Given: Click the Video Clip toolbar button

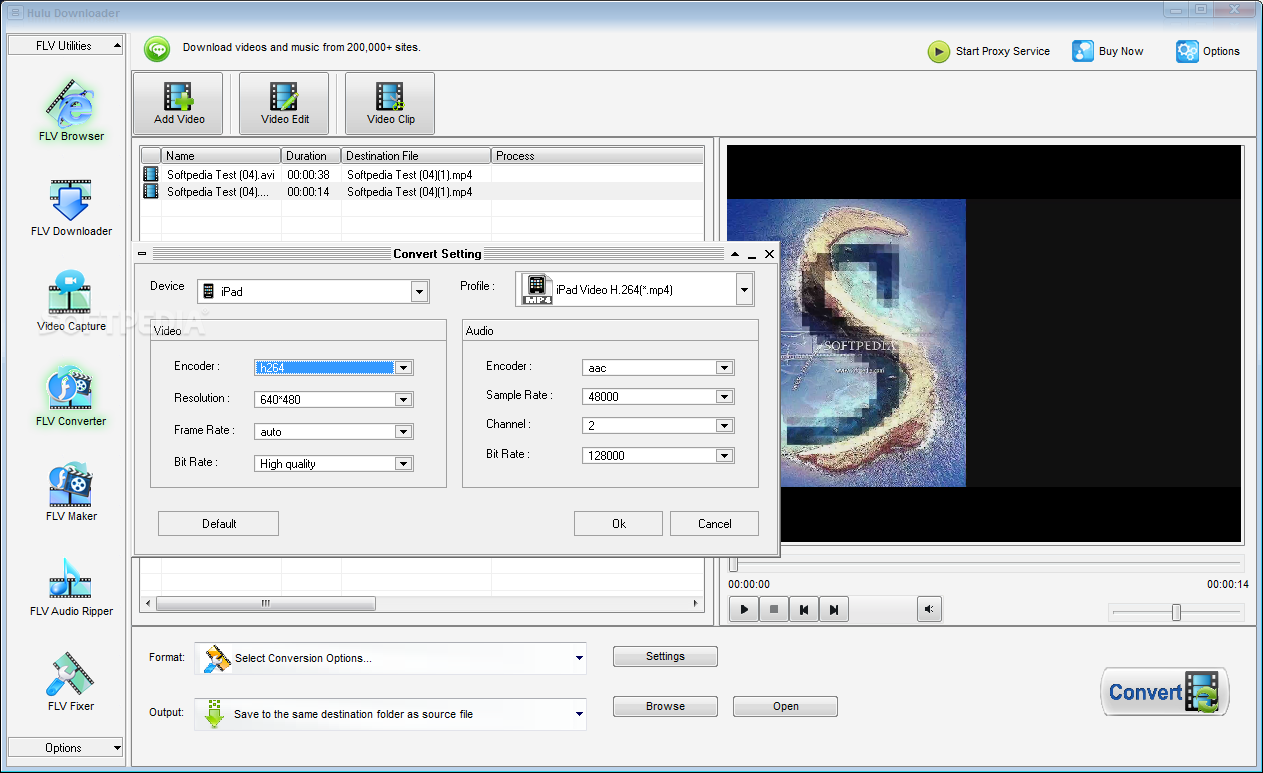Looking at the screenshot, I should coord(390,103).
